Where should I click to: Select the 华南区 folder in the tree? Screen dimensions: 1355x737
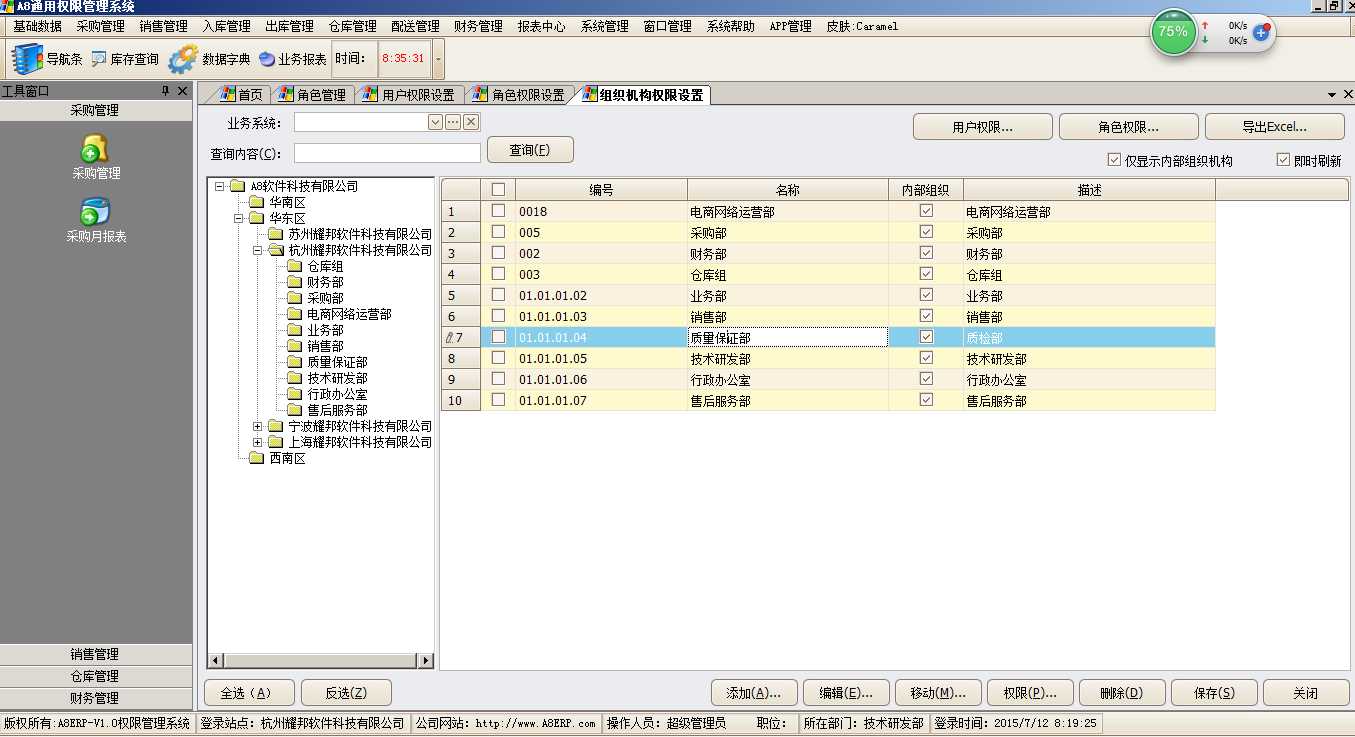click(x=287, y=202)
